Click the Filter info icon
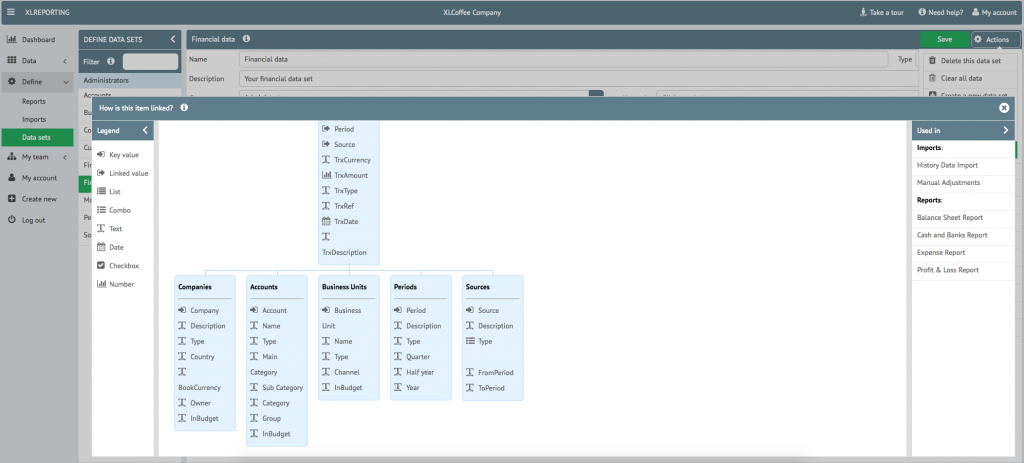1024x463 pixels. pos(110,61)
